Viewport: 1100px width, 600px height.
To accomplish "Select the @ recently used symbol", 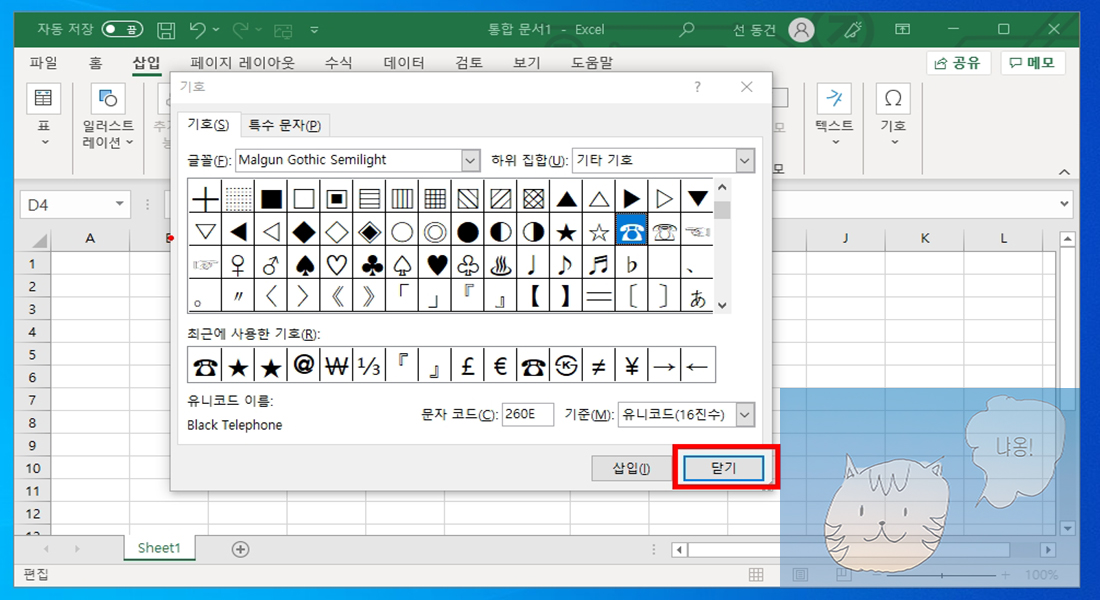I will [x=304, y=365].
